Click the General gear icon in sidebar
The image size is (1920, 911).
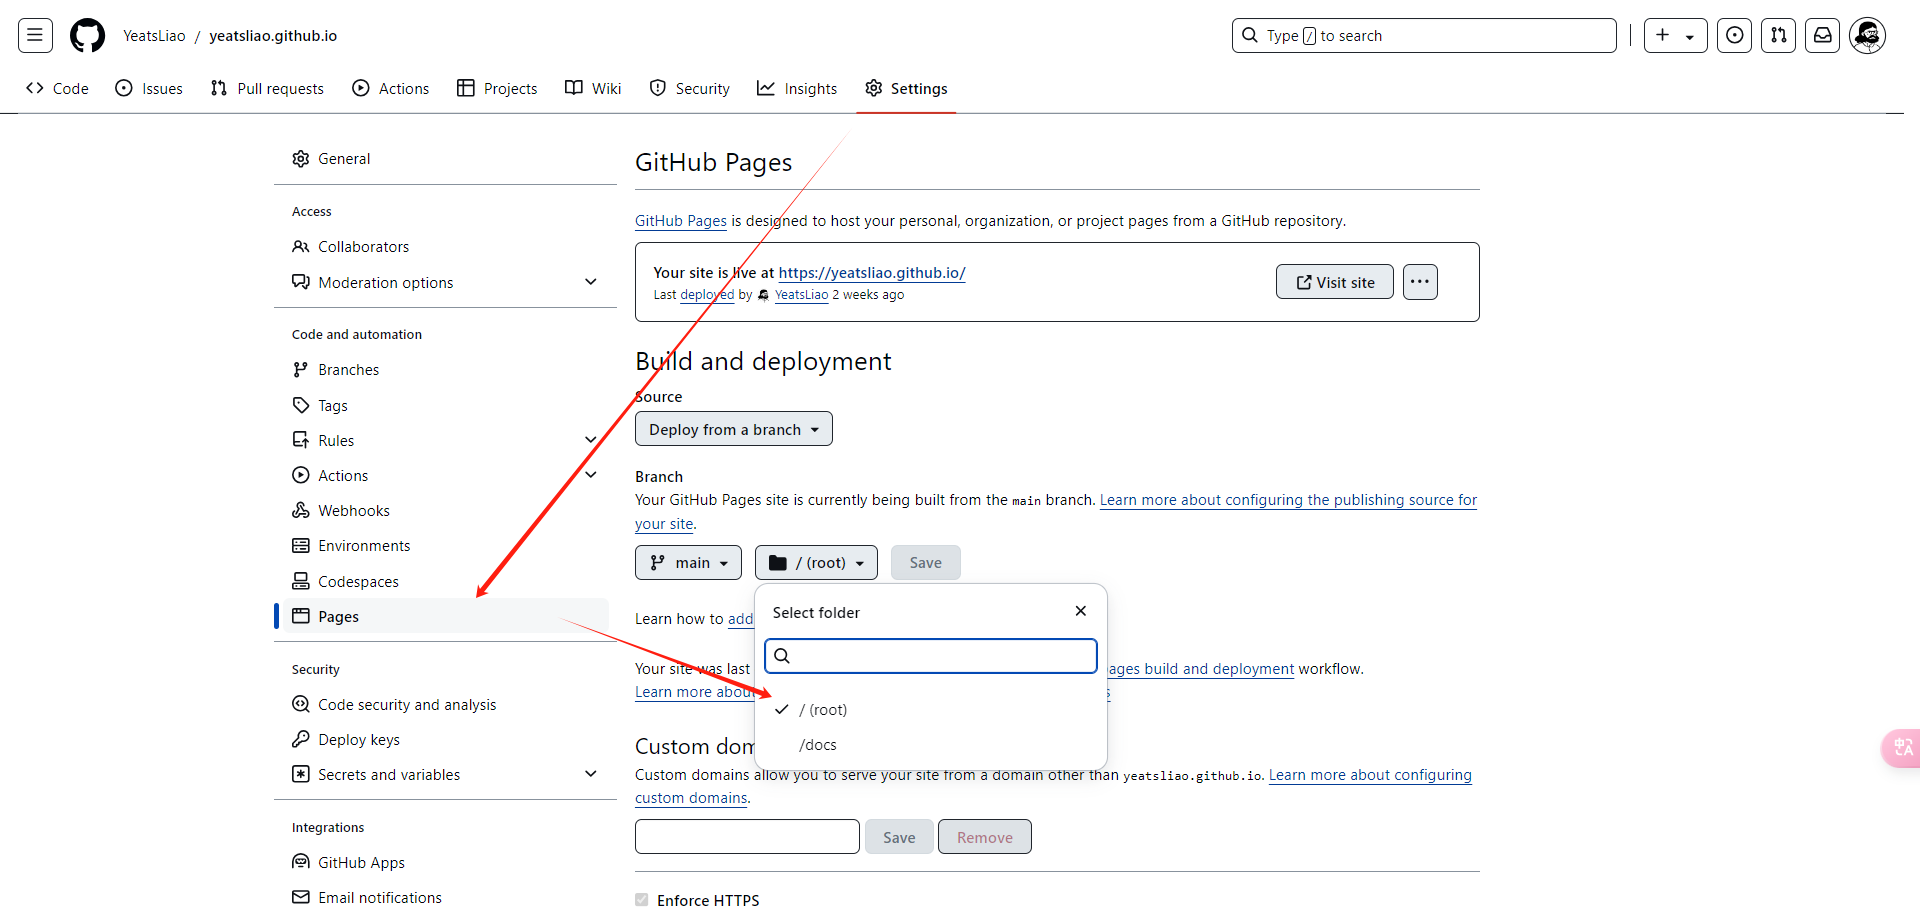pyautogui.click(x=300, y=159)
